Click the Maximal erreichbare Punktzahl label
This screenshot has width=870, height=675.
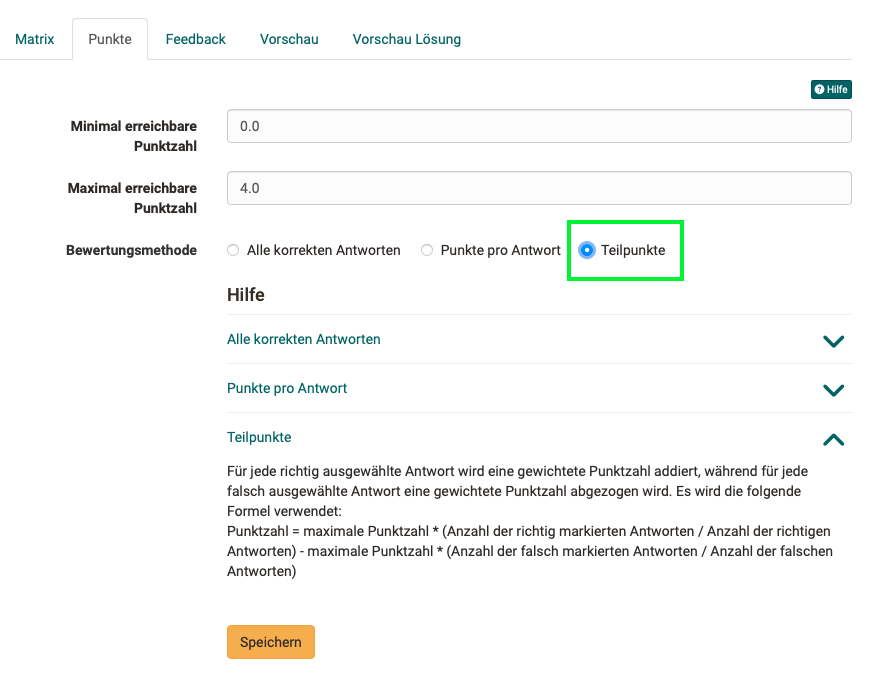132,198
